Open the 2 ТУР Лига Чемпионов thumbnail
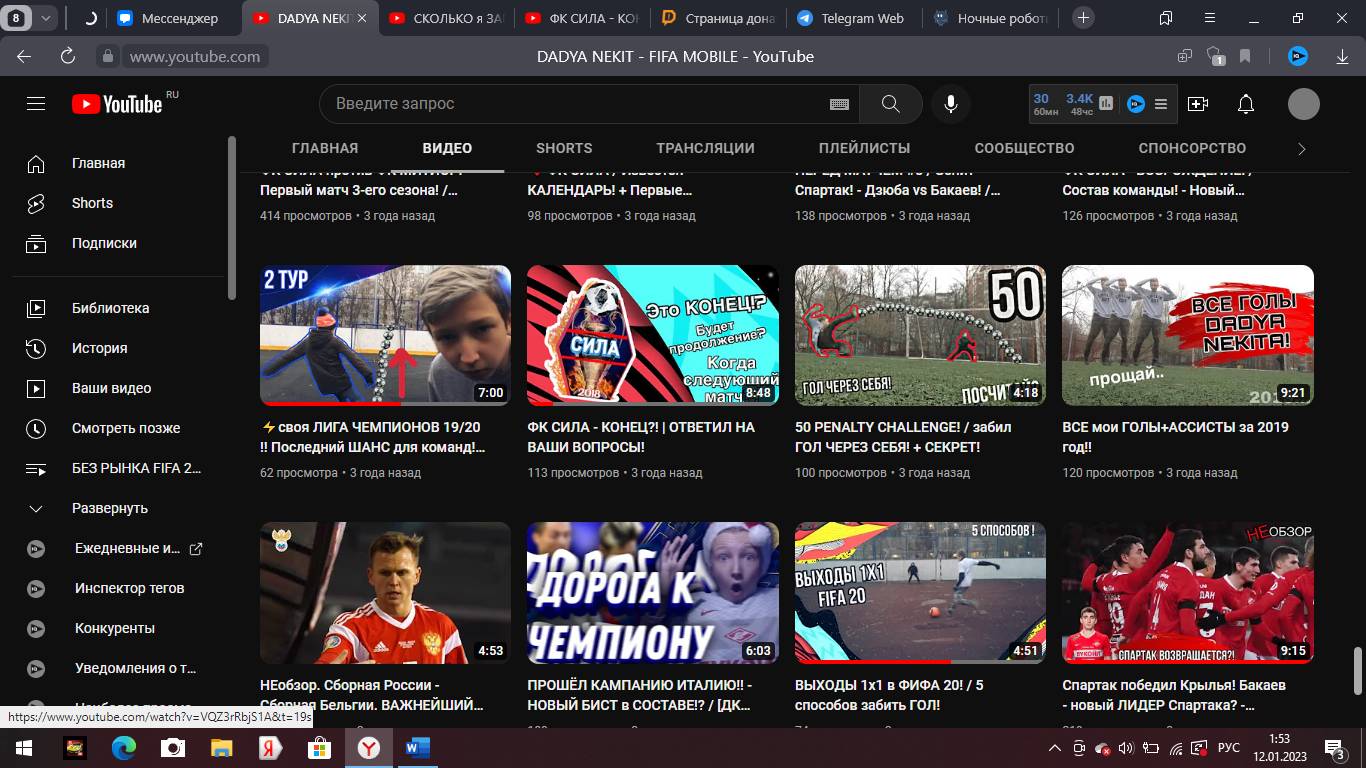The height and width of the screenshot is (768, 1366). point(385,335)
